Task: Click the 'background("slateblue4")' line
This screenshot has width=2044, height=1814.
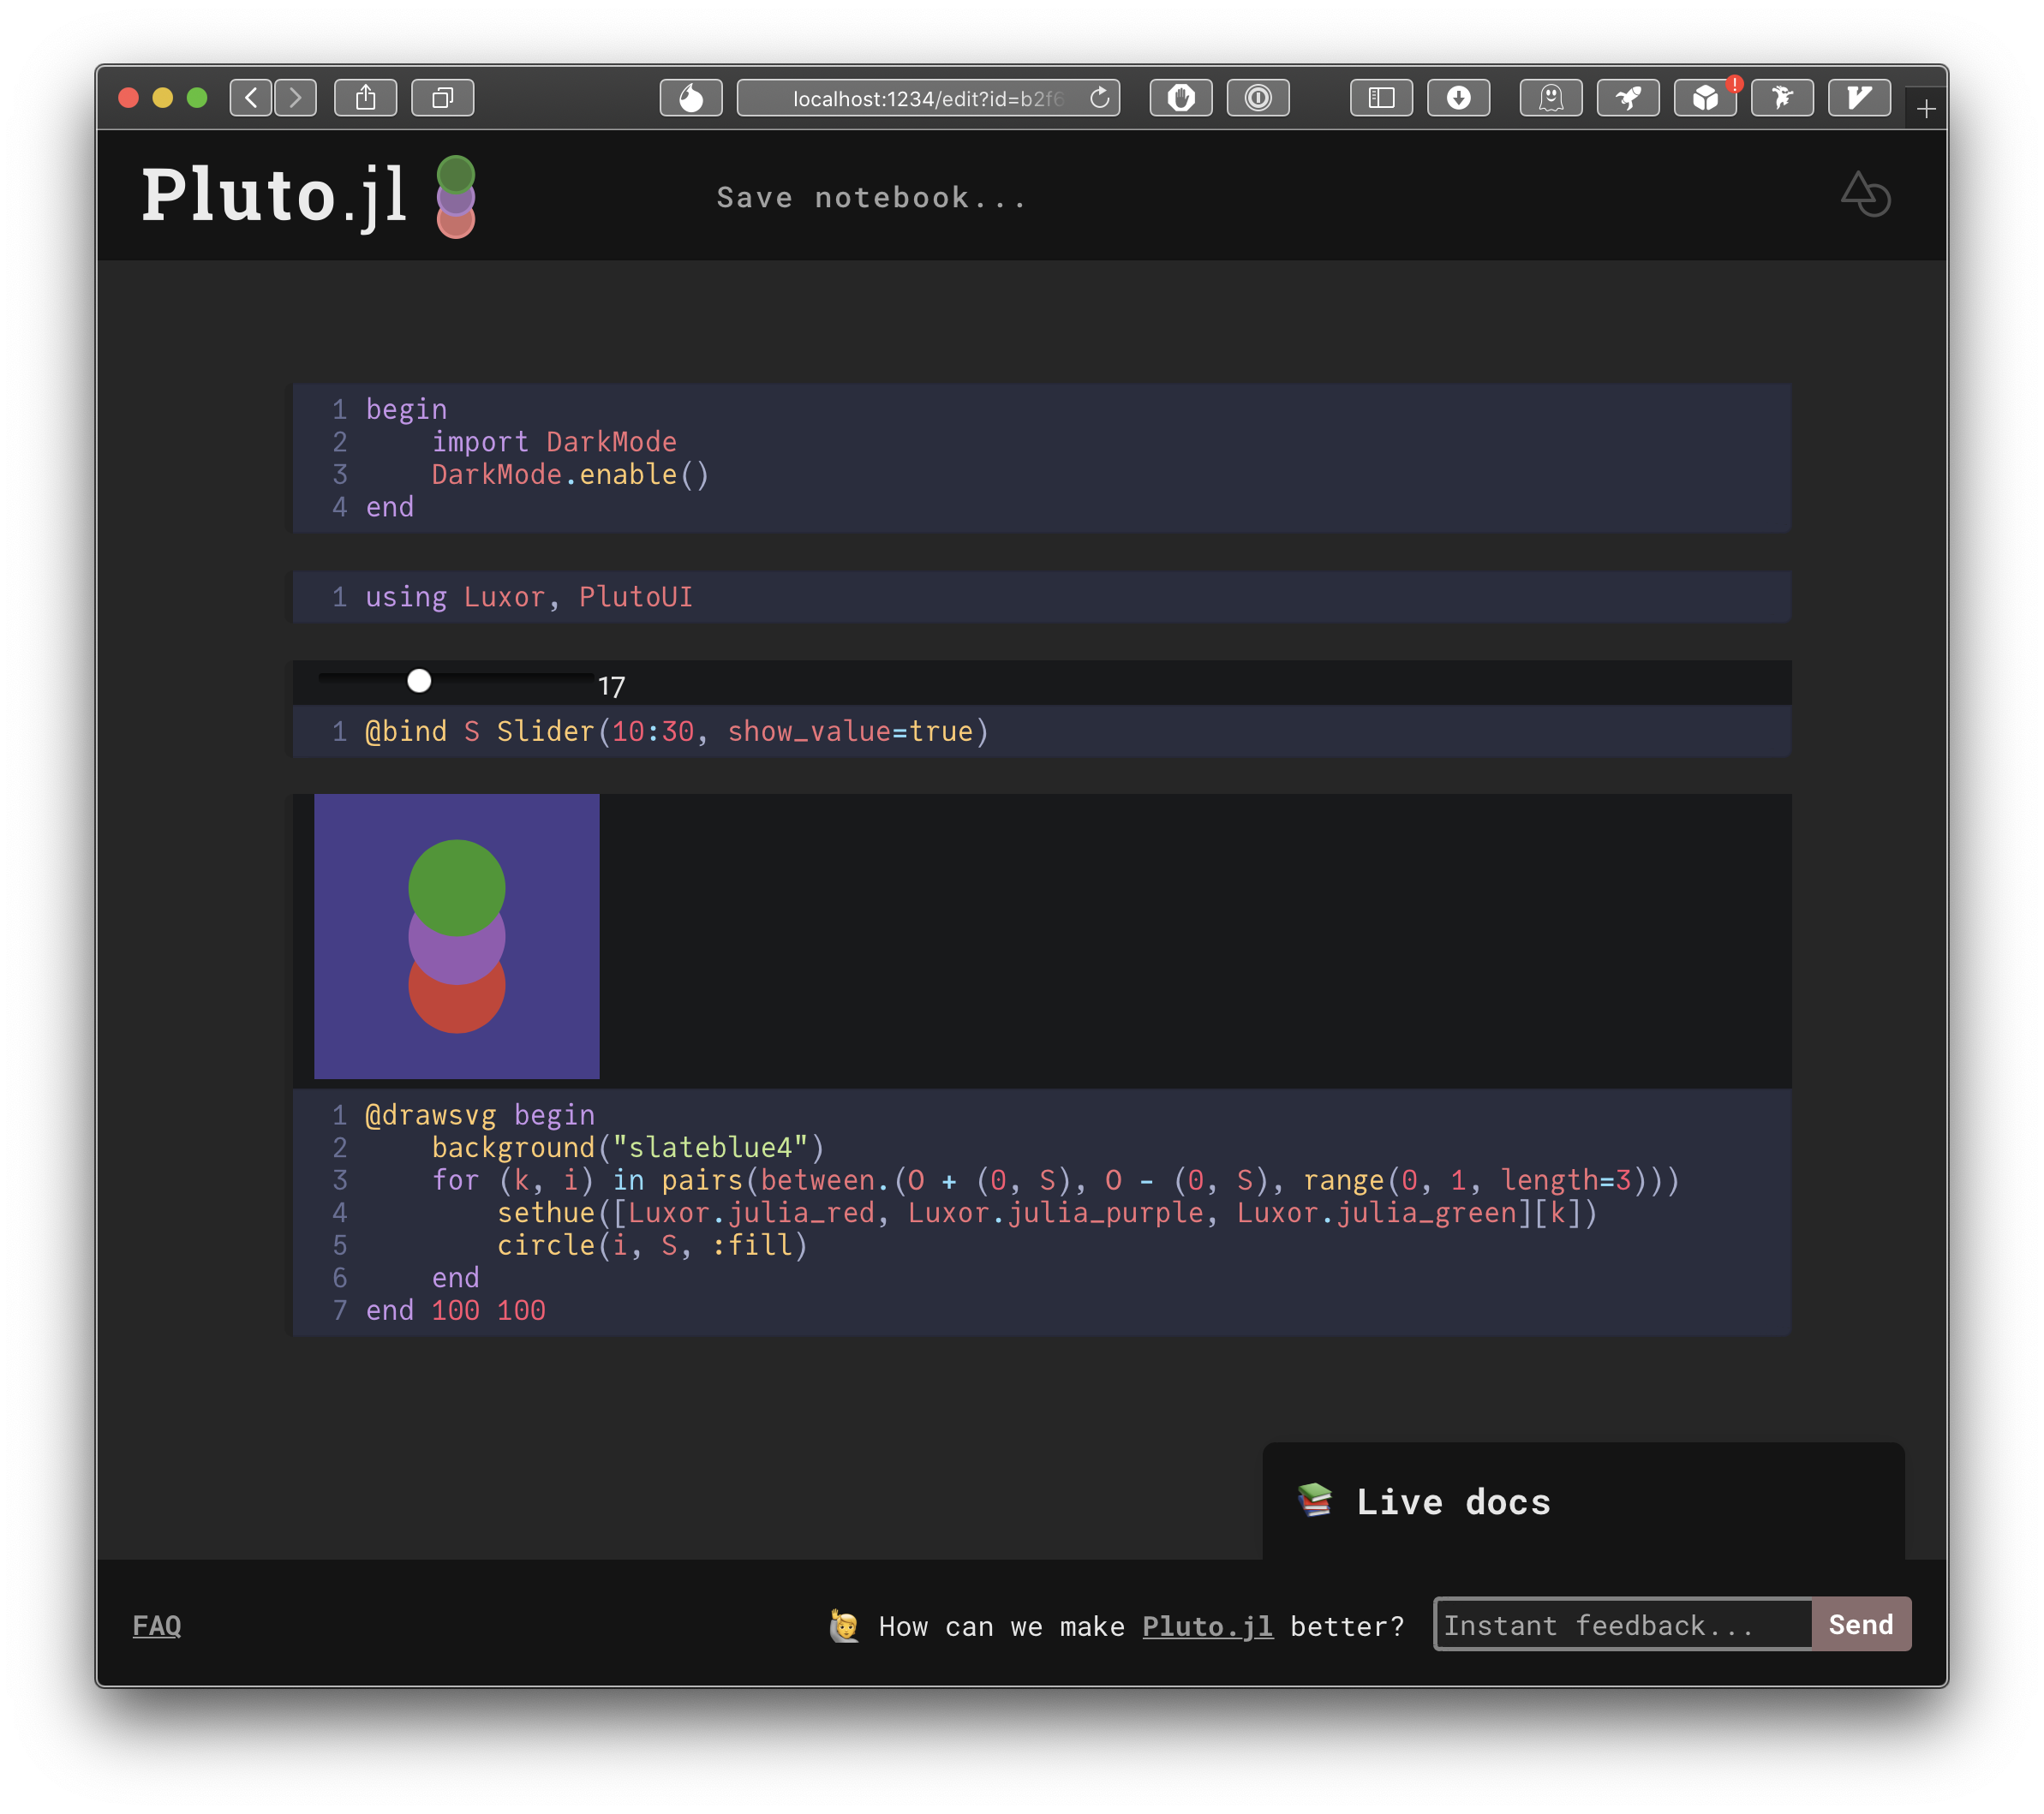Action: pyautogui.click(x=628, y=1147)
